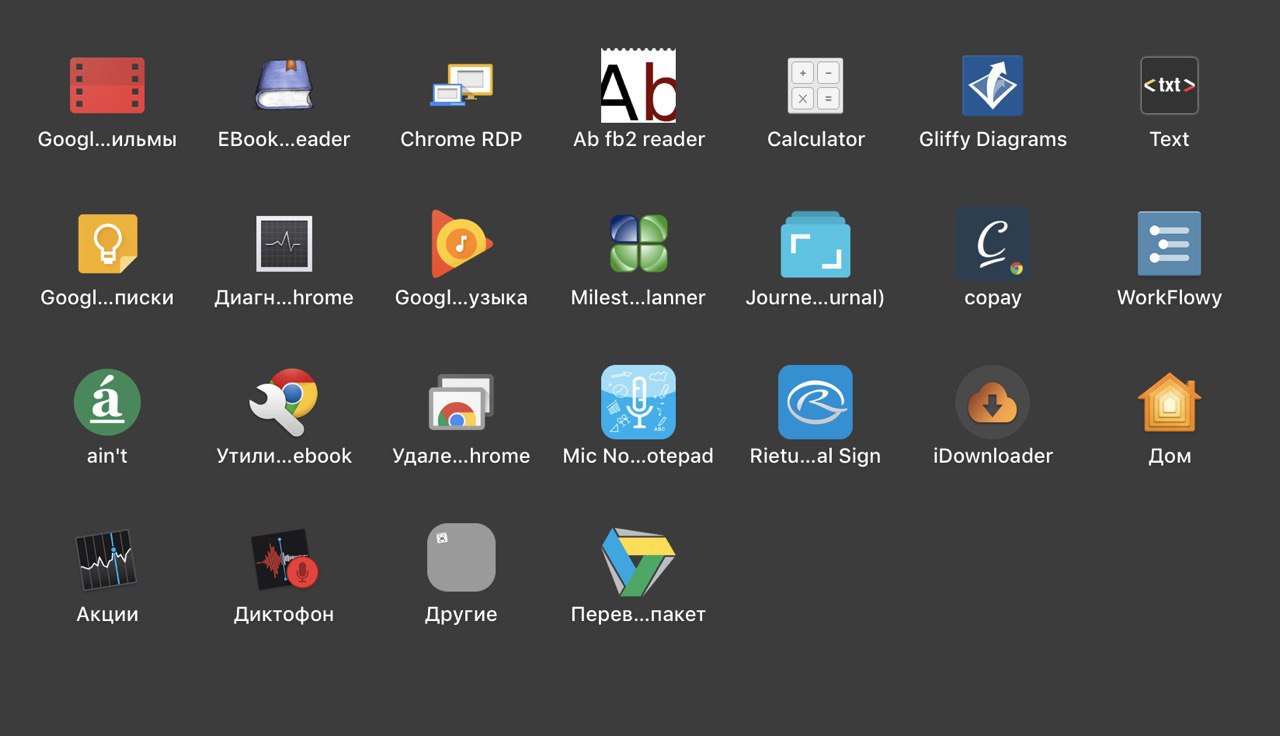Open the Calculator app
The width and height of the screenshot is (1280, 736).
coord(816,85)
